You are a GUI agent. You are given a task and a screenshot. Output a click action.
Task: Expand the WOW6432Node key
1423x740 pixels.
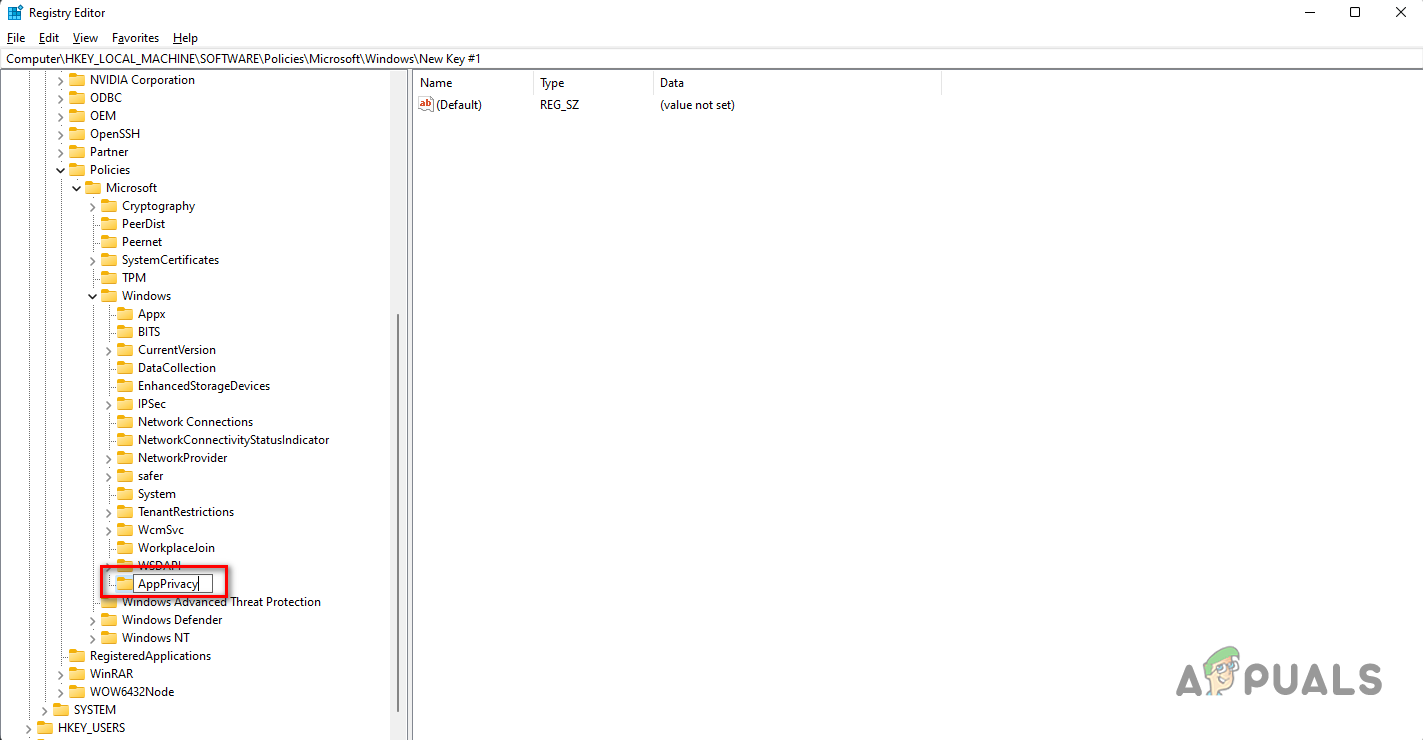coord(61,692)
